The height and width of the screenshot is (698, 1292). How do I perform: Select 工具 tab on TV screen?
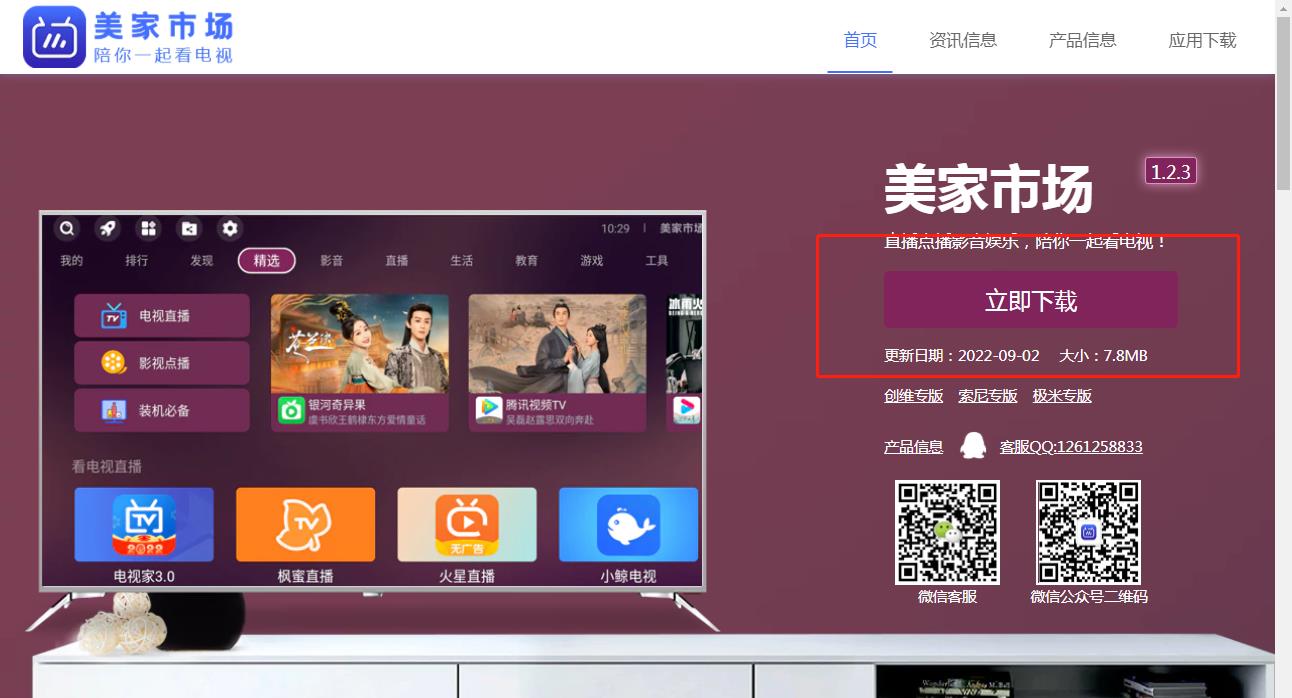tap(656, 261)
